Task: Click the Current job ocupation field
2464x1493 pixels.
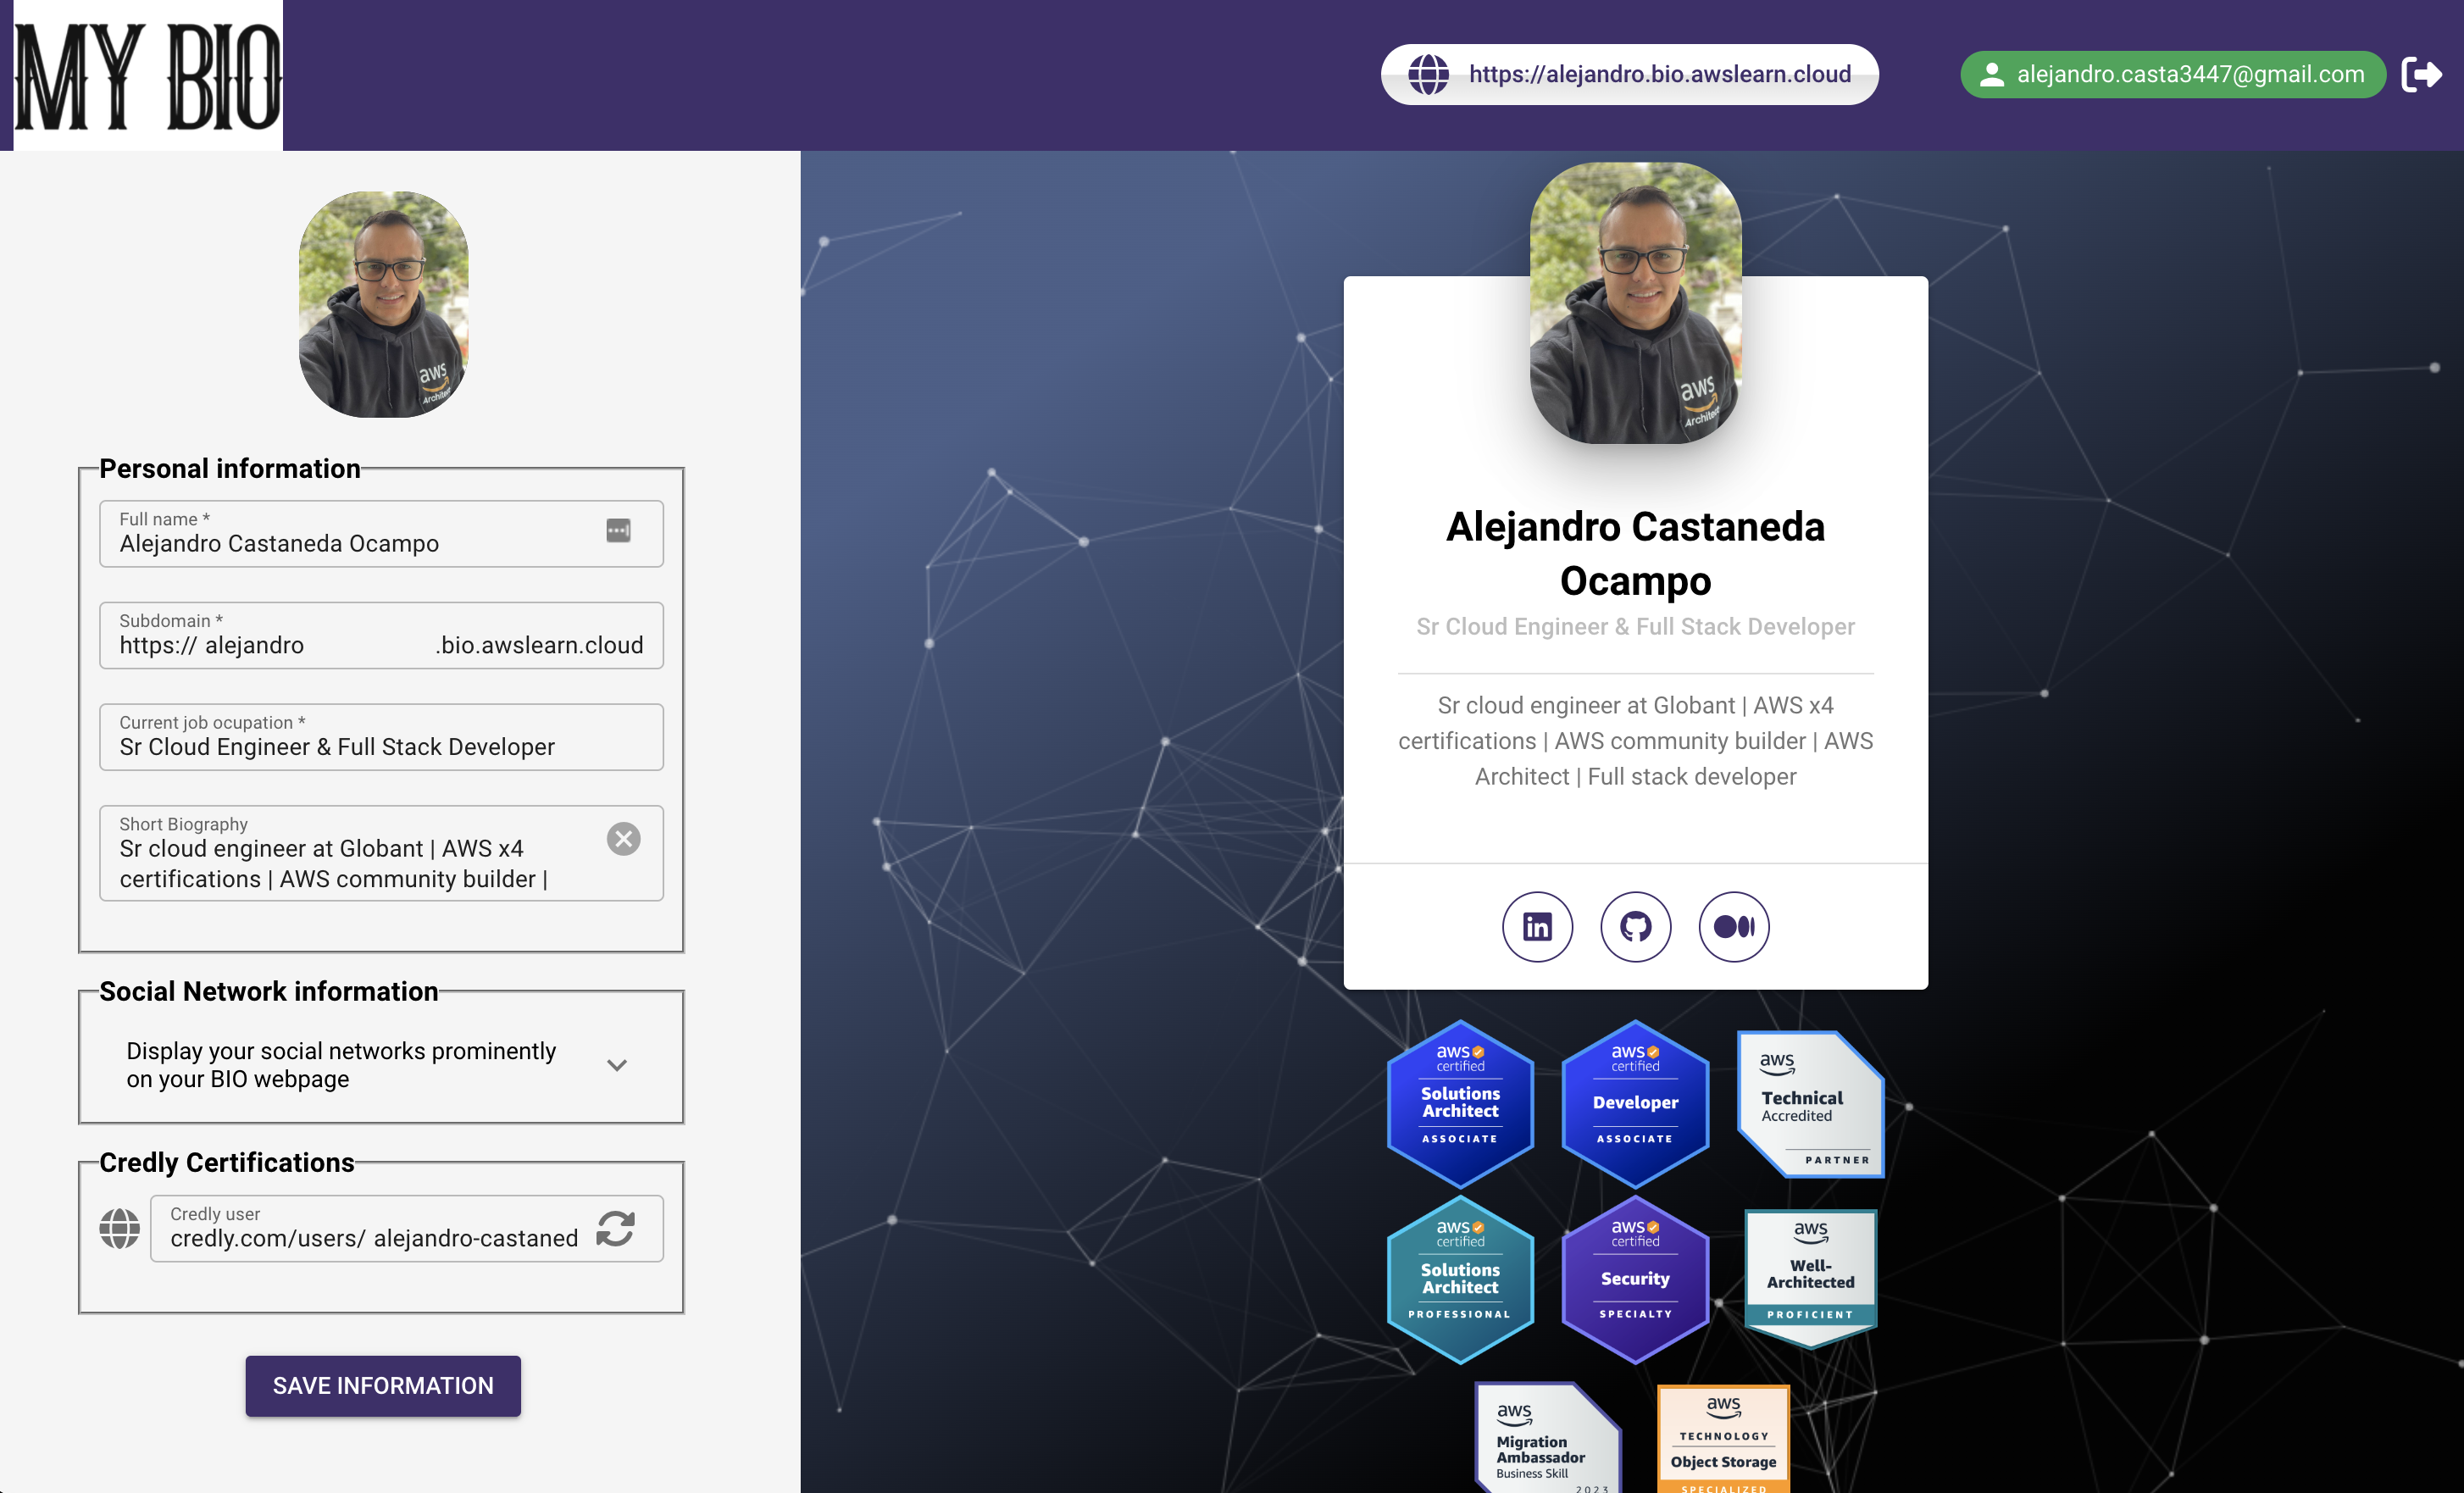Action: coord(381,737)
